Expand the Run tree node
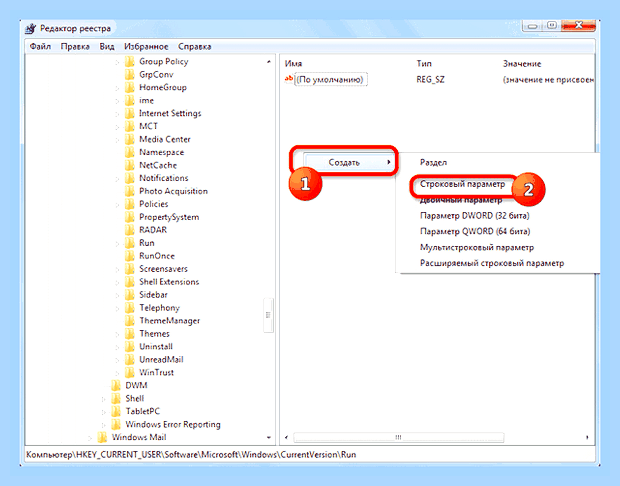This screenshot has height=486, width=620. click(117, 244)
